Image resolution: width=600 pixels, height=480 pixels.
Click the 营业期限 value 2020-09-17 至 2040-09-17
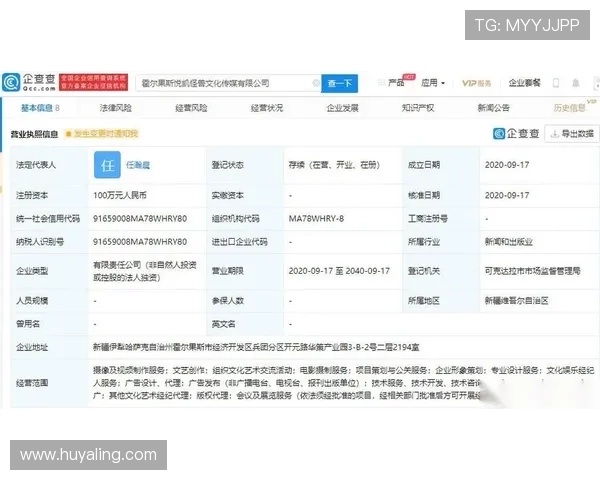click(x=339, y=271)
